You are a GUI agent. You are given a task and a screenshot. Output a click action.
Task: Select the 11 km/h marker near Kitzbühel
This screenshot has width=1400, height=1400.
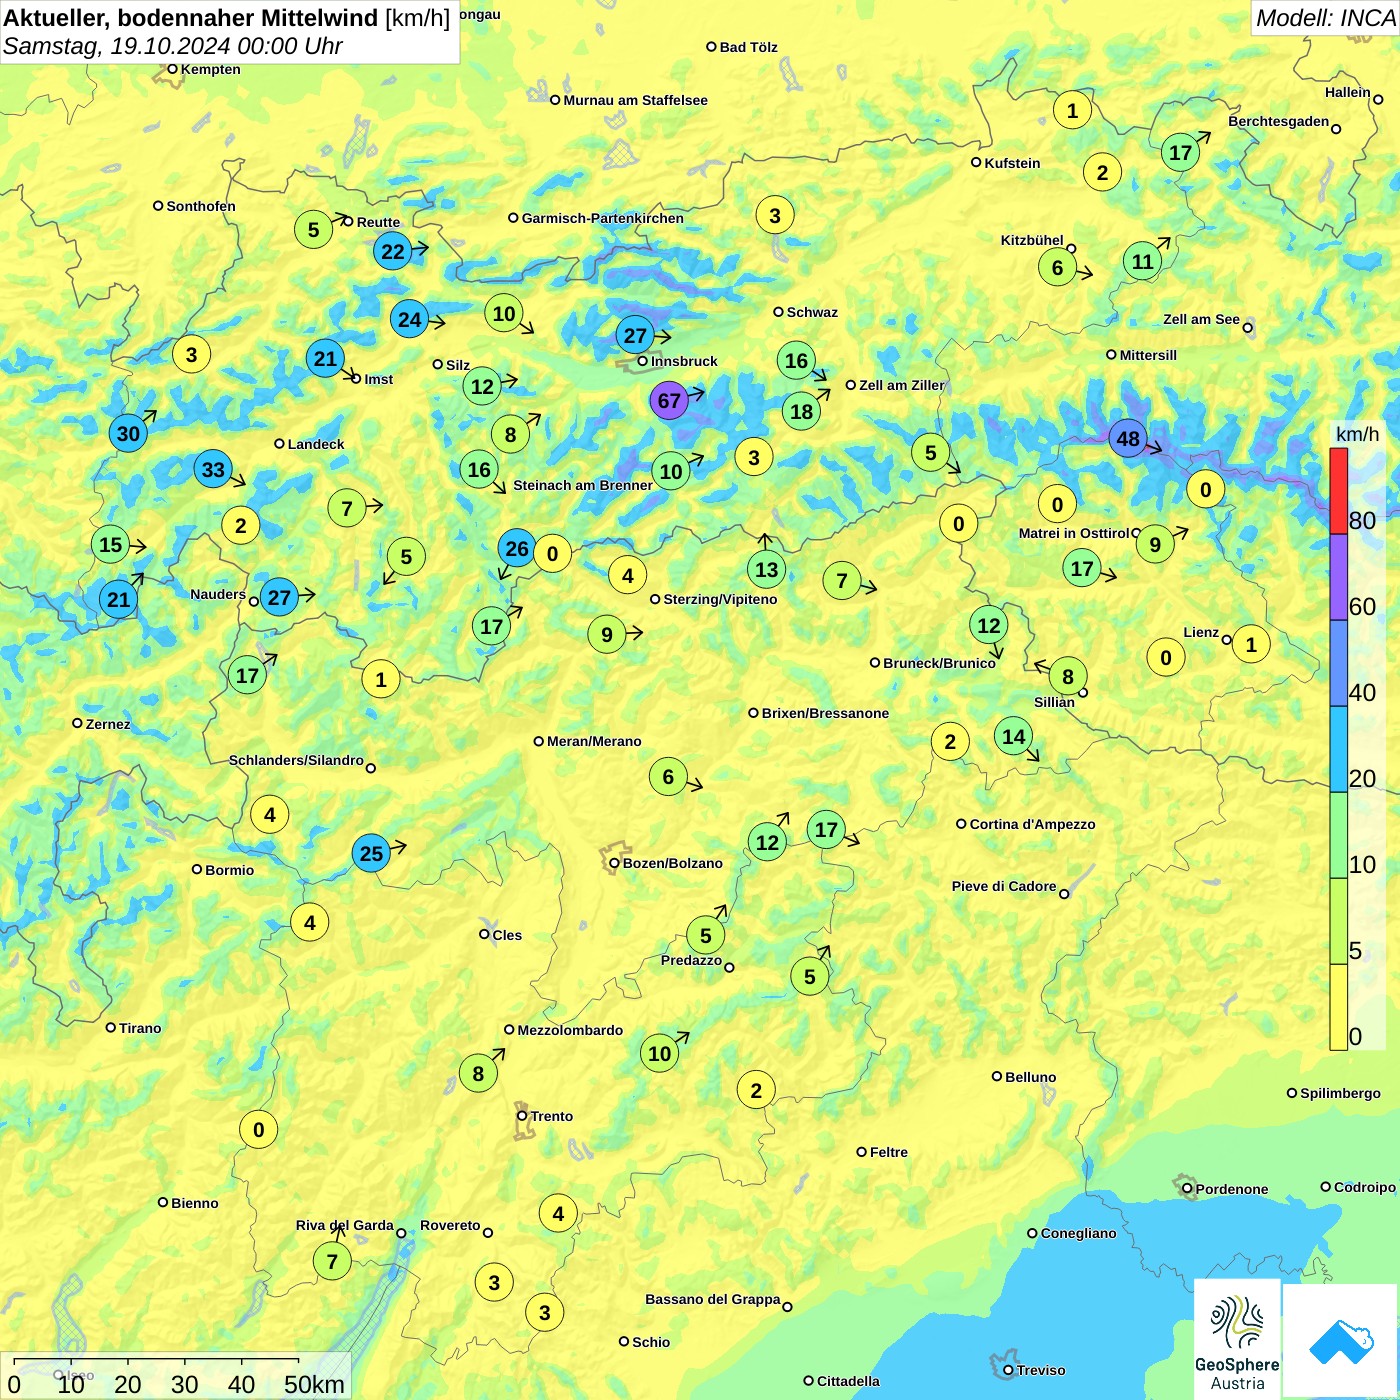1142,262
